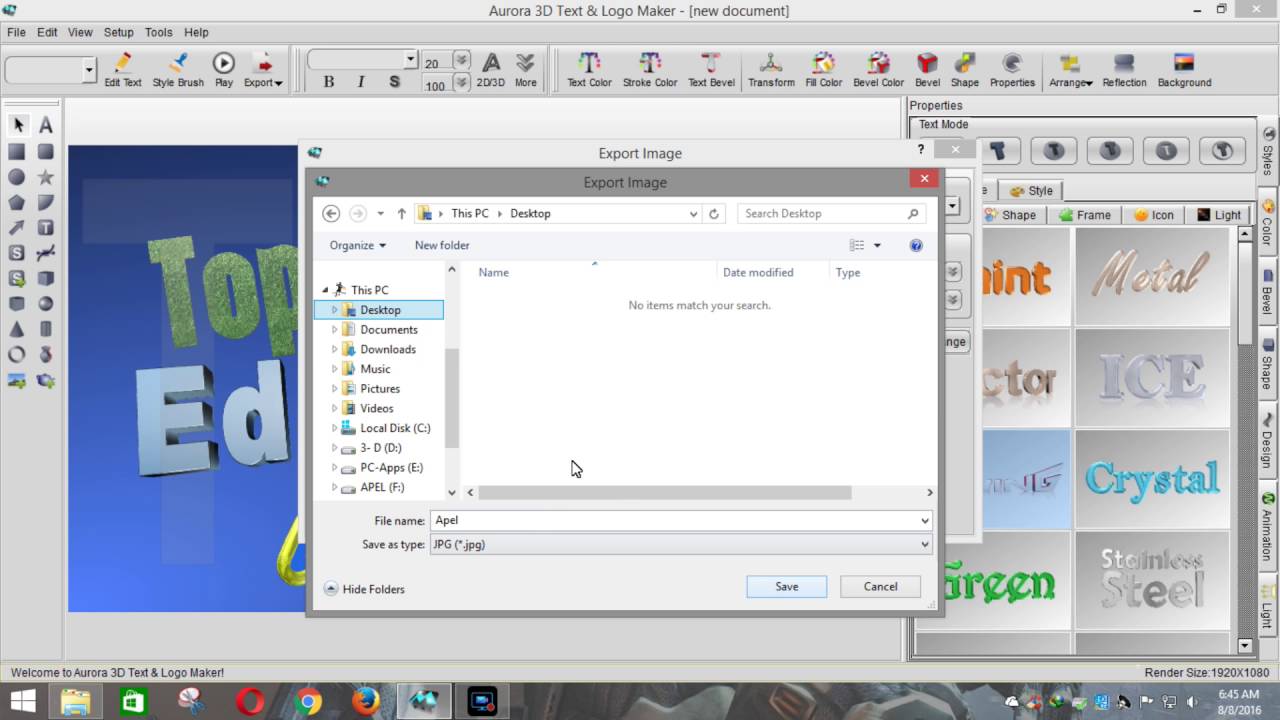
Task: Click the More formatting options icon
Action: 526,71
